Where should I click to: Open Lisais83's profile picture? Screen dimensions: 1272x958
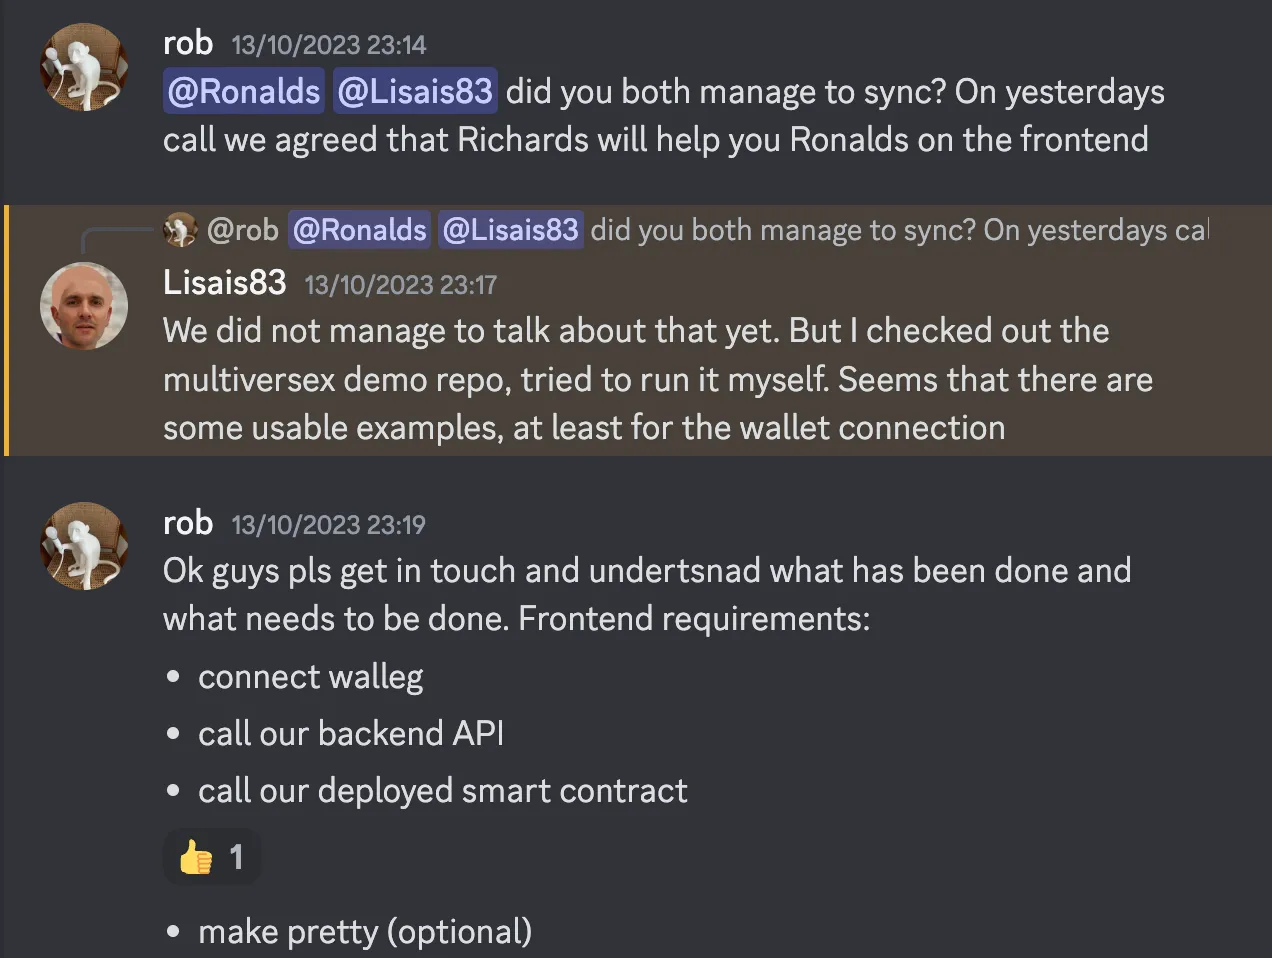pos(84,306)
